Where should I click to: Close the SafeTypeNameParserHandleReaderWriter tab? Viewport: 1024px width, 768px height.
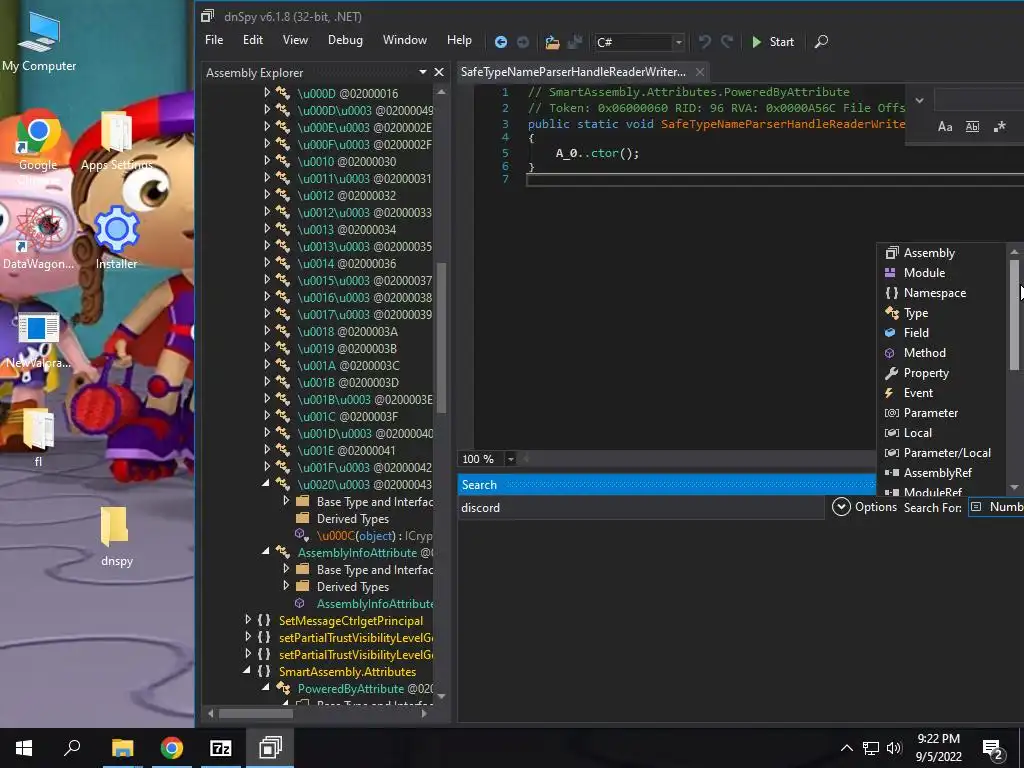click(700, 72)
